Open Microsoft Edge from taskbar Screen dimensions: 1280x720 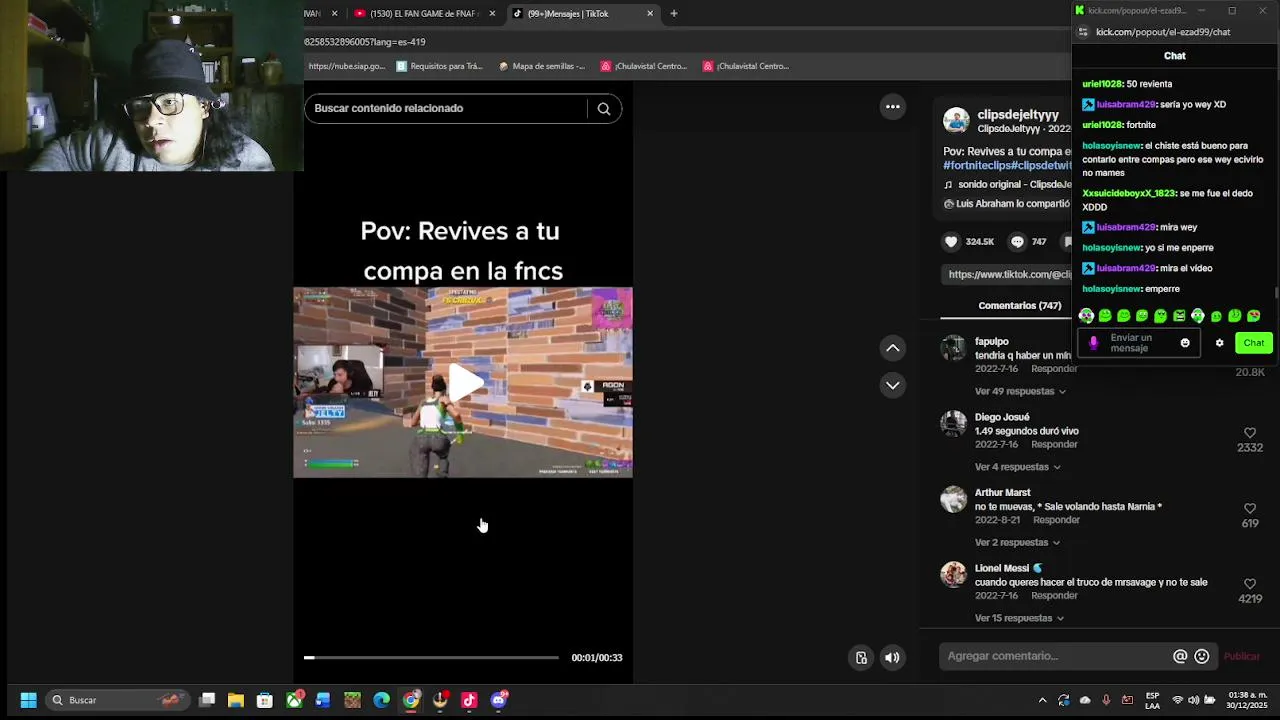381,700
